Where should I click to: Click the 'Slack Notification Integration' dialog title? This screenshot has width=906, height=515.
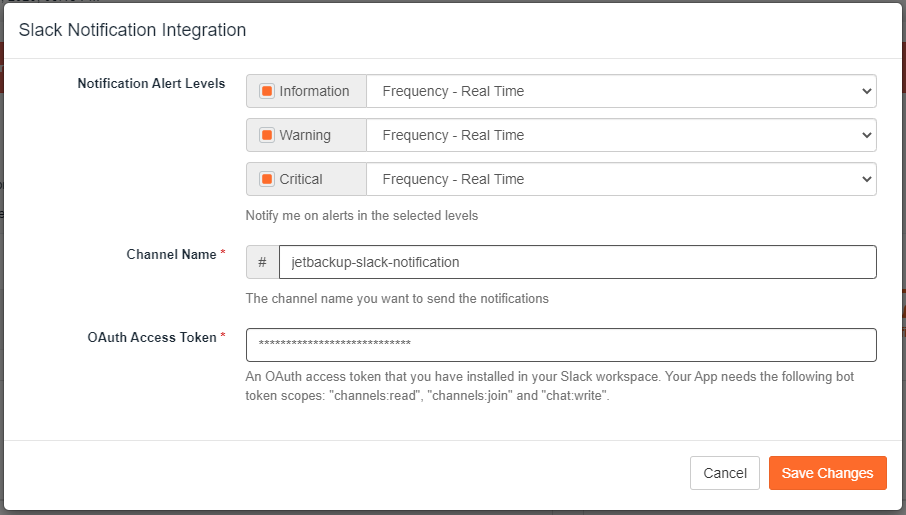132,30
